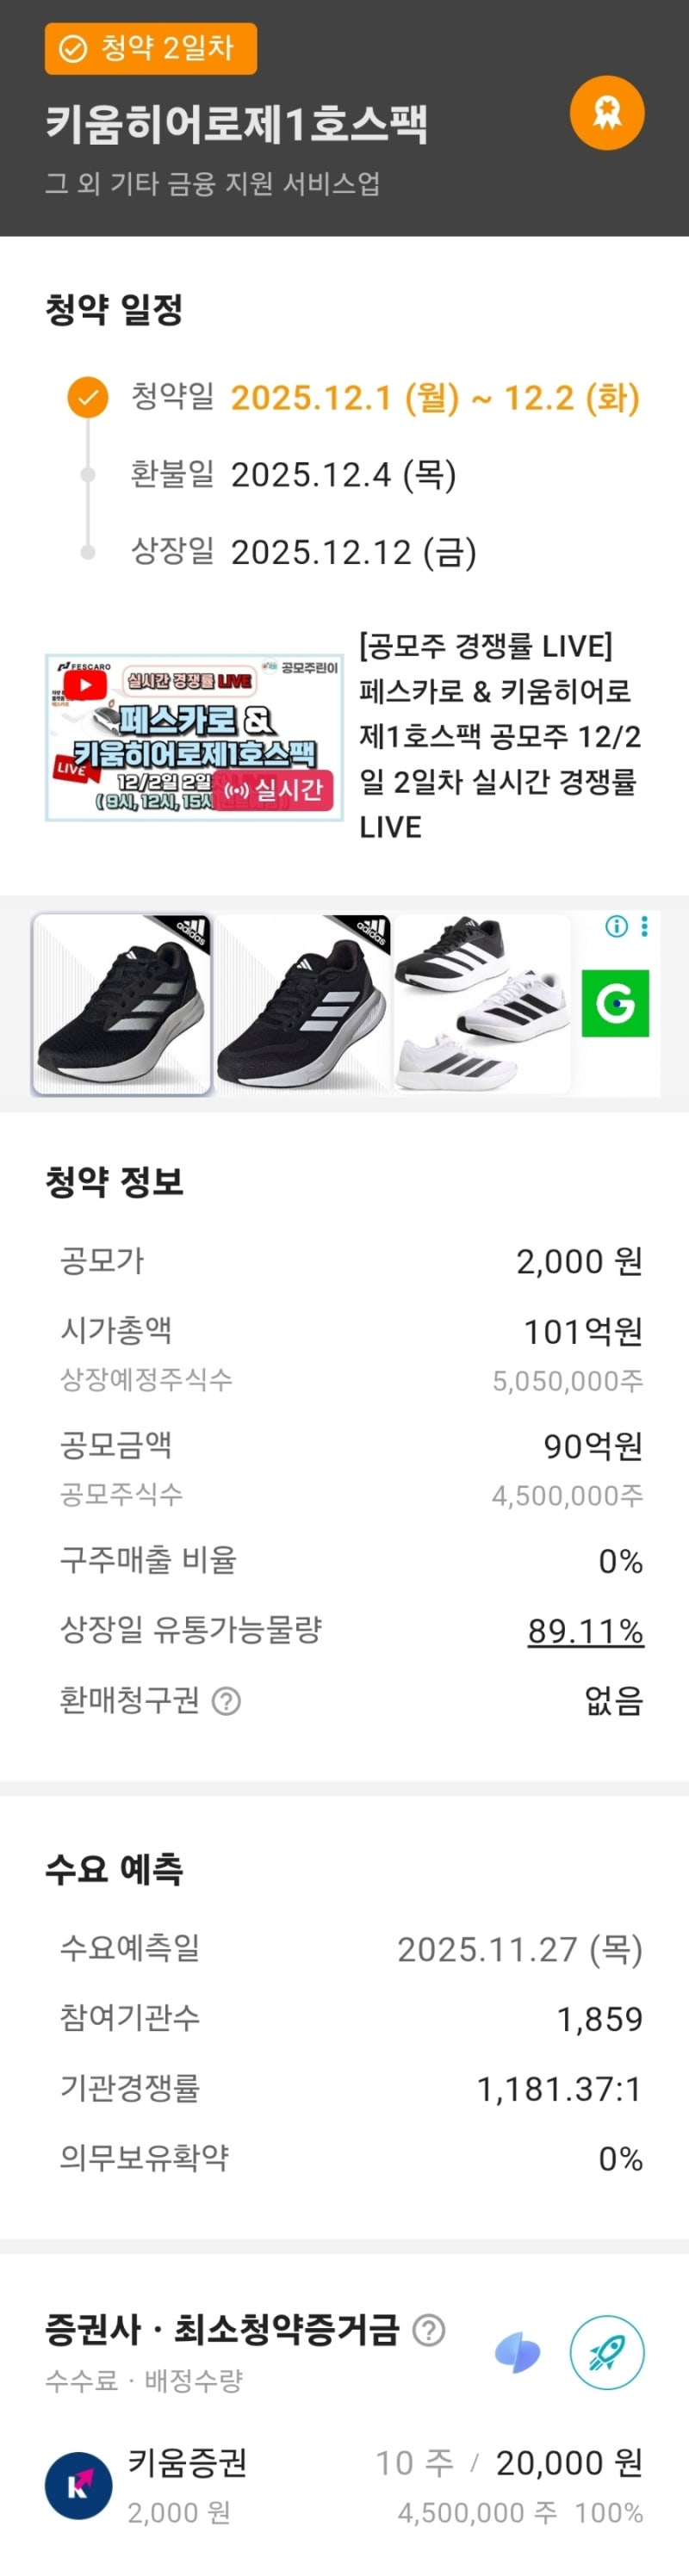Tap the first black Adidas shoe ad
Screen dimensions: 689x2576
click(x=122, y=1003)
